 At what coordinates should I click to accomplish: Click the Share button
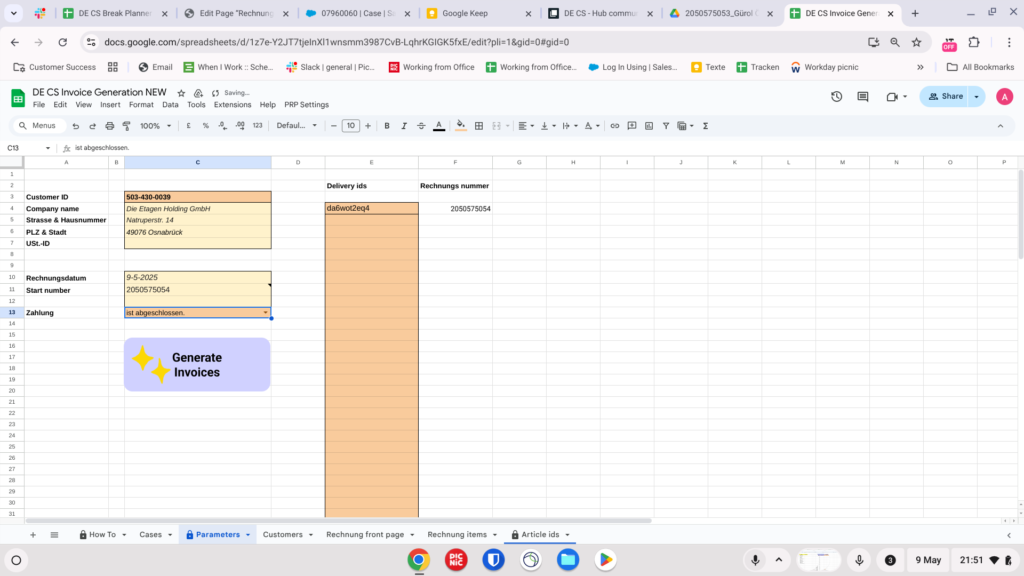pyautogui.click(x=945, y=96)
